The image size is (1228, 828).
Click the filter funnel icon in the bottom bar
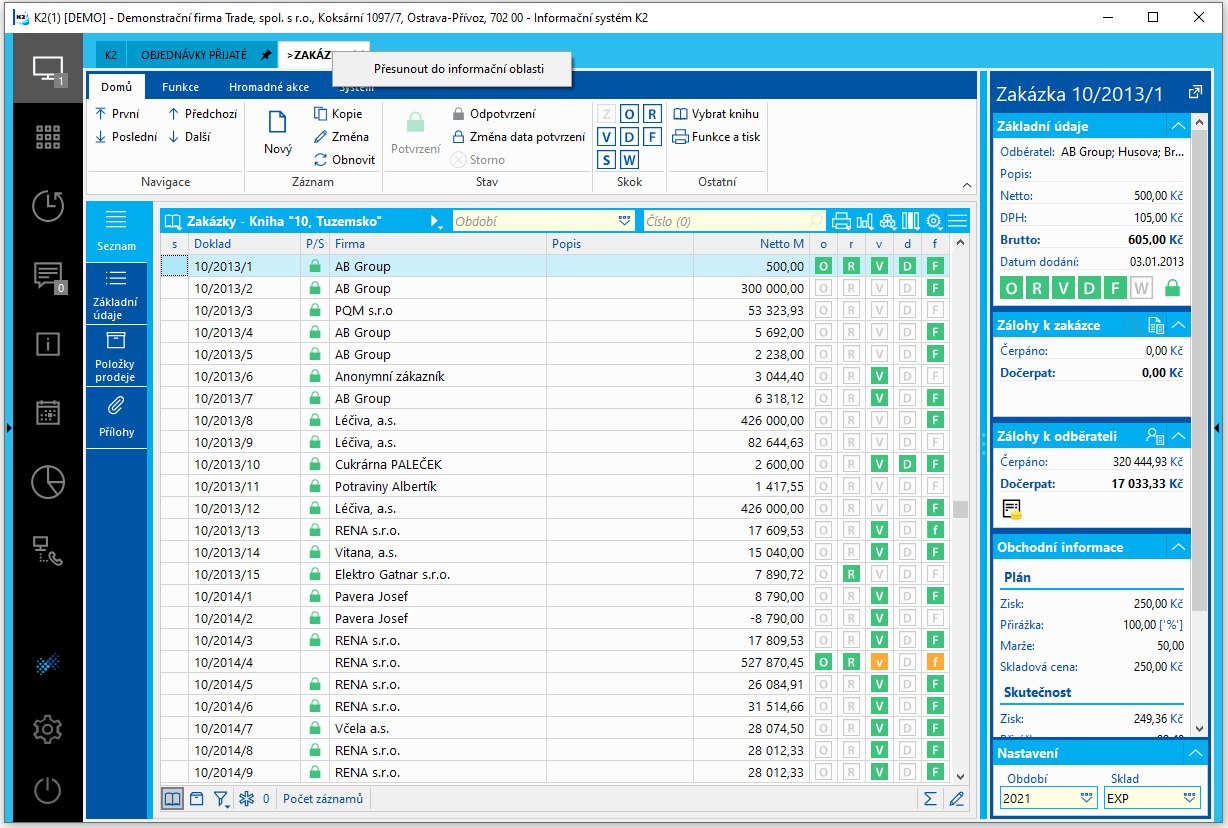pos(220,798)
